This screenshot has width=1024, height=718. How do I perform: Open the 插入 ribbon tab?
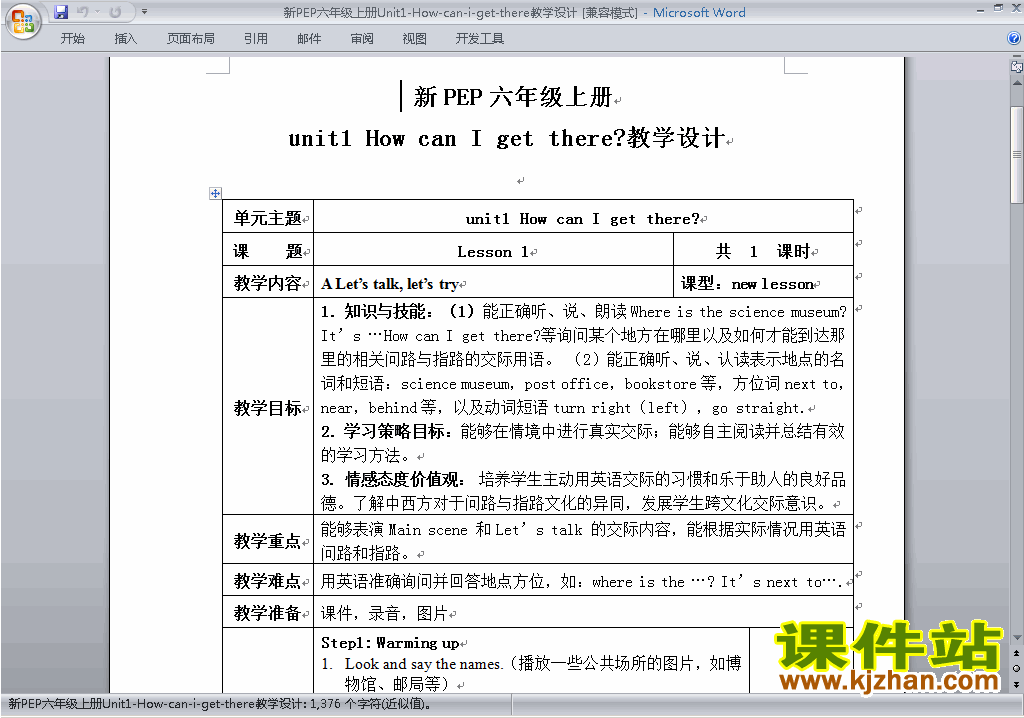(125, 39)
